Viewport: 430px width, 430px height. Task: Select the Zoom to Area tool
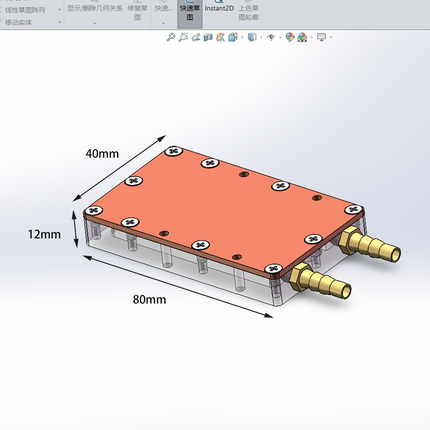[x=183, y=37]
